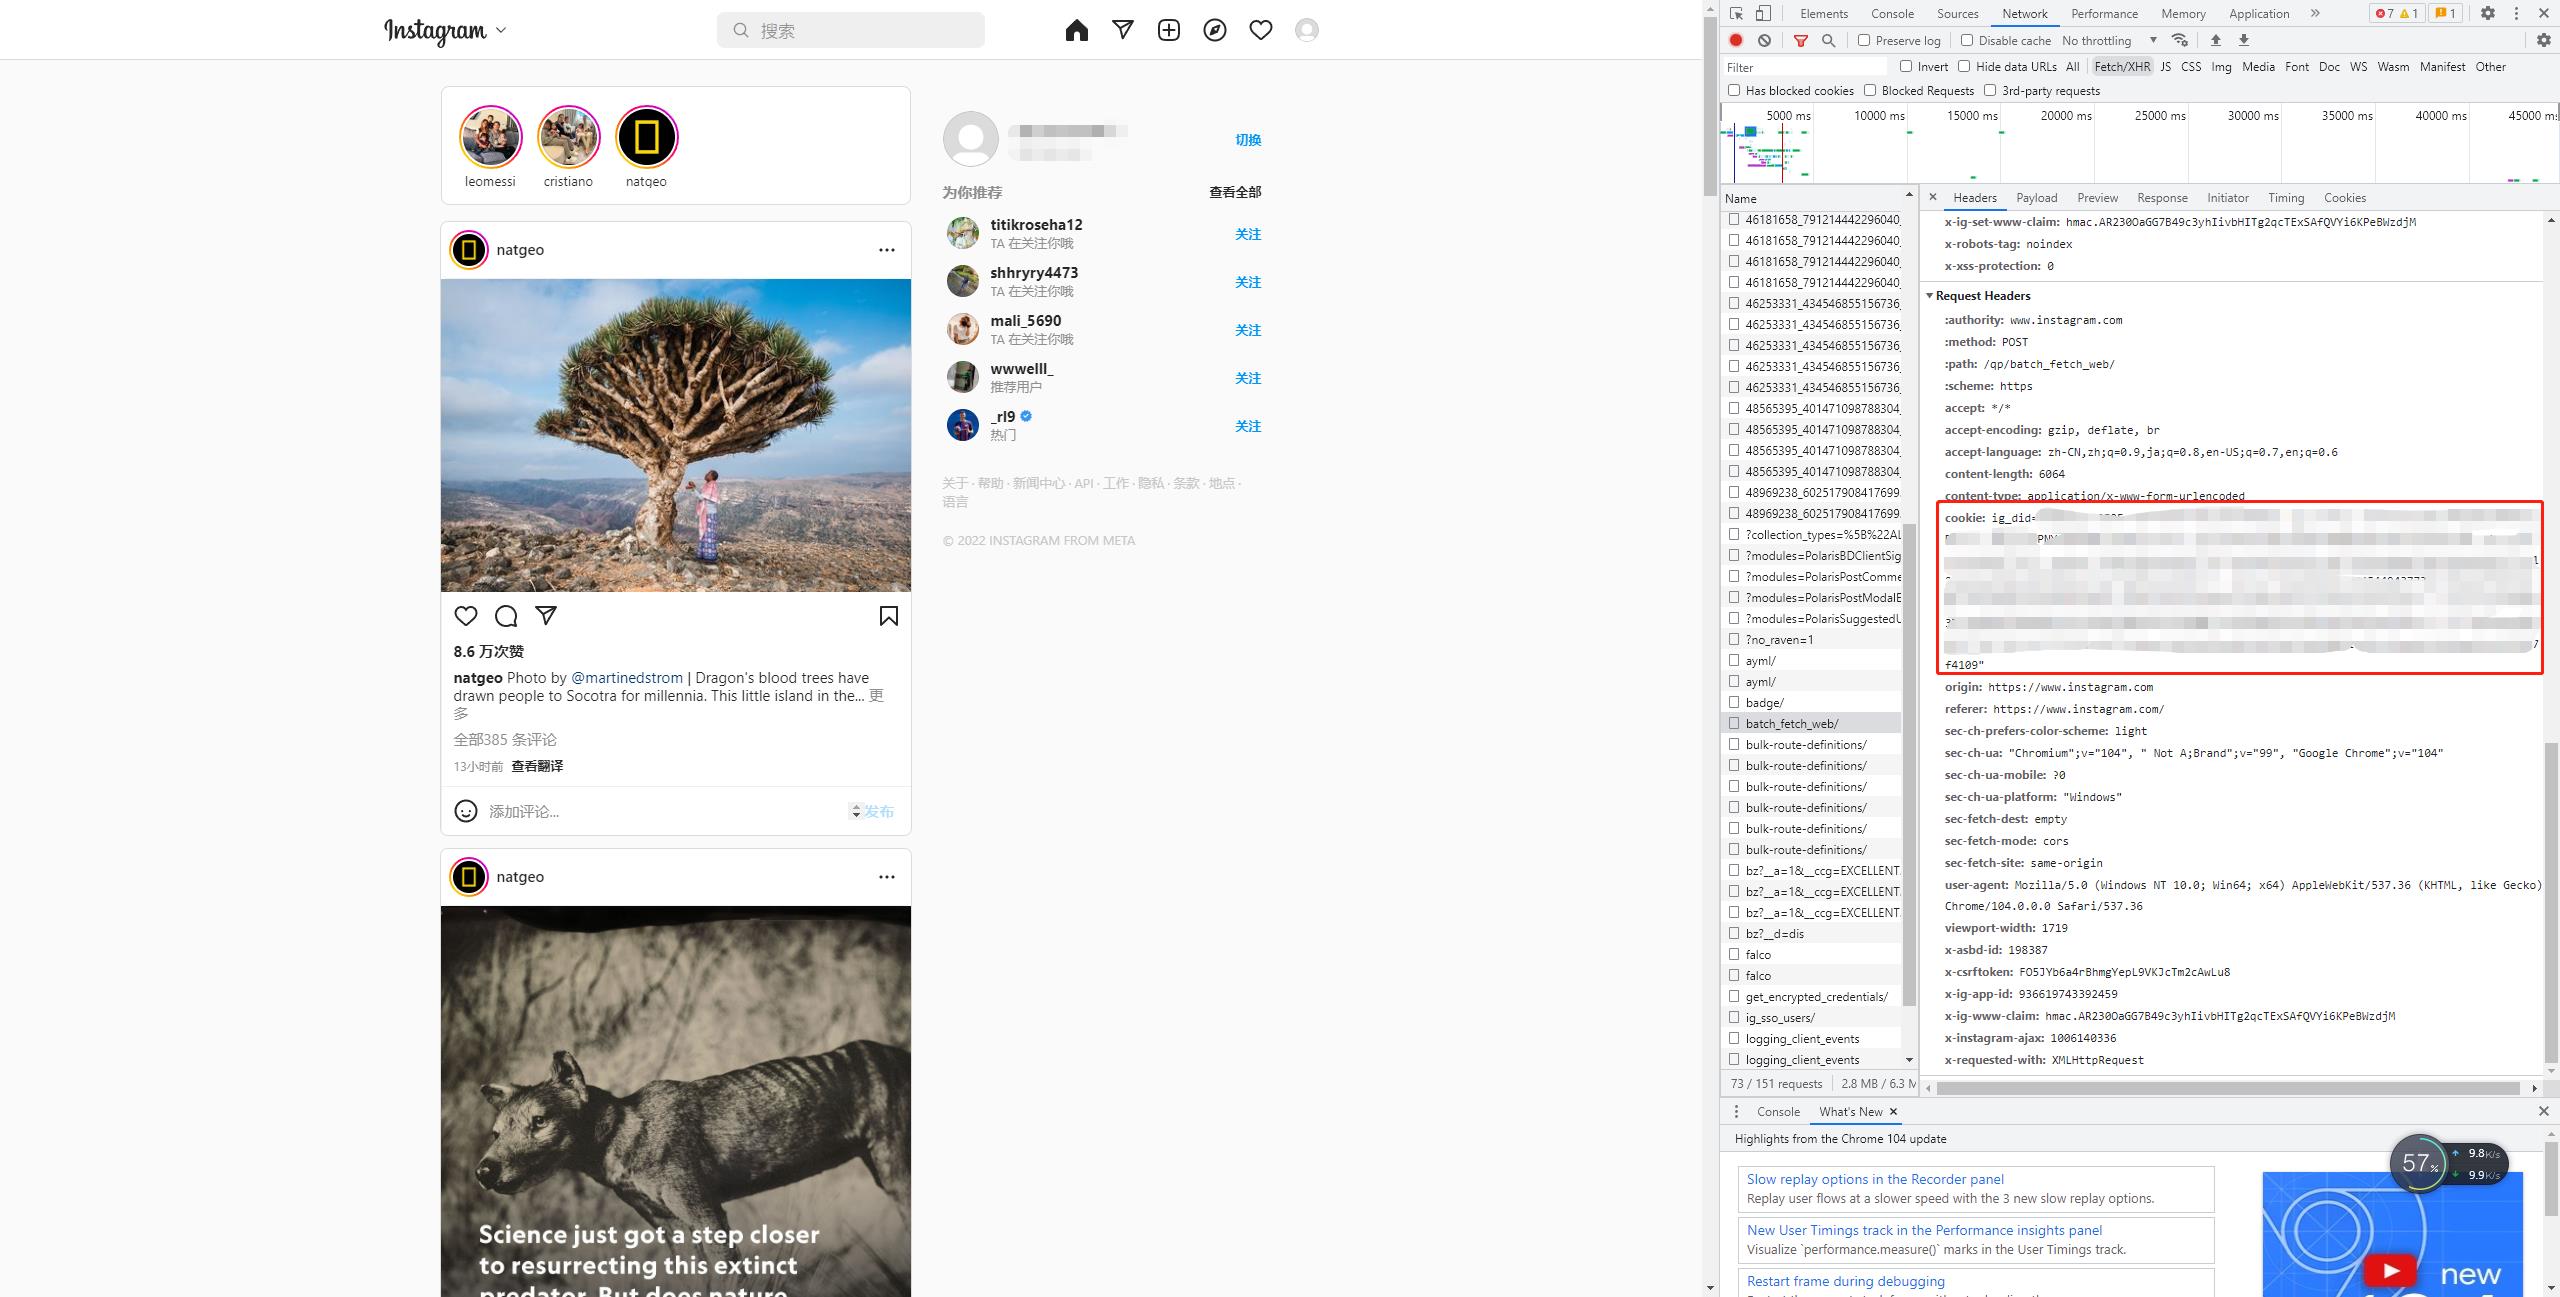Click the DevTools inspect element icon

1737,13
